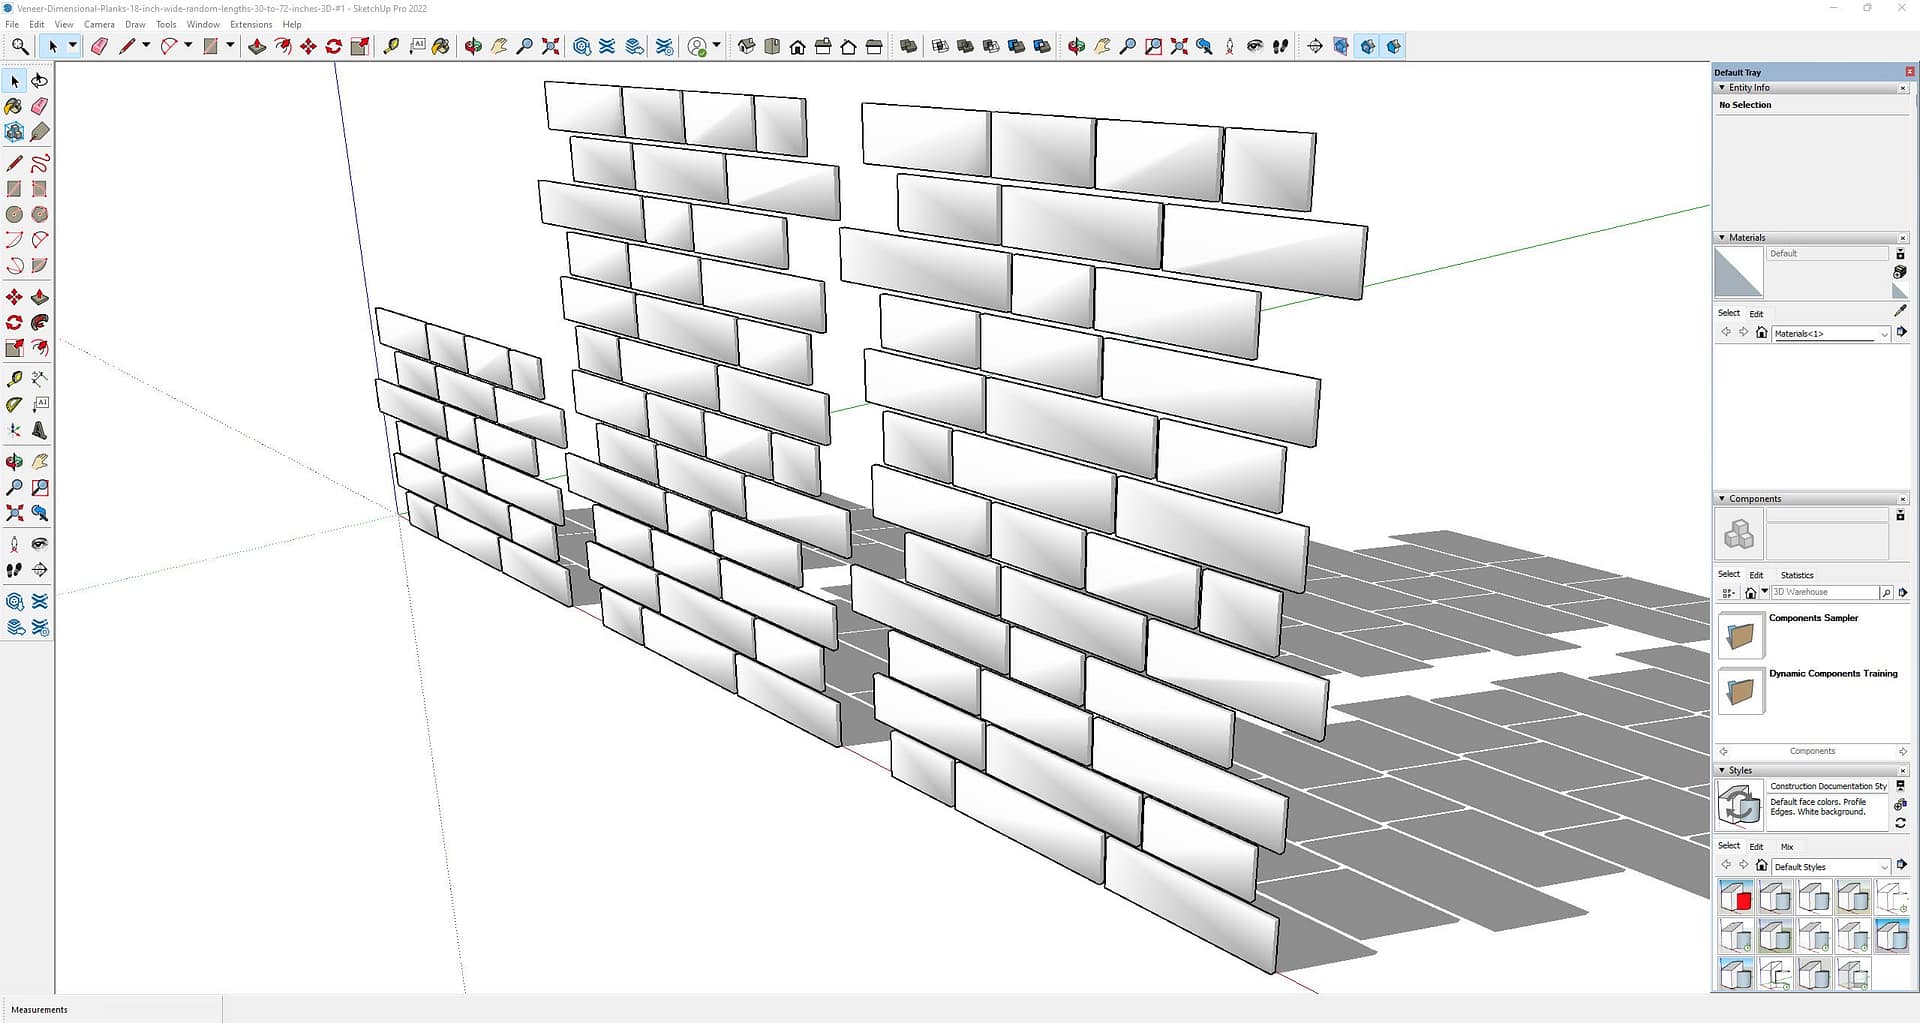Image resolution: width=1920 pixels, height=1023 pixels.
Task: Activate the Orbit tool in top toolbar
Action: [473, 46]
